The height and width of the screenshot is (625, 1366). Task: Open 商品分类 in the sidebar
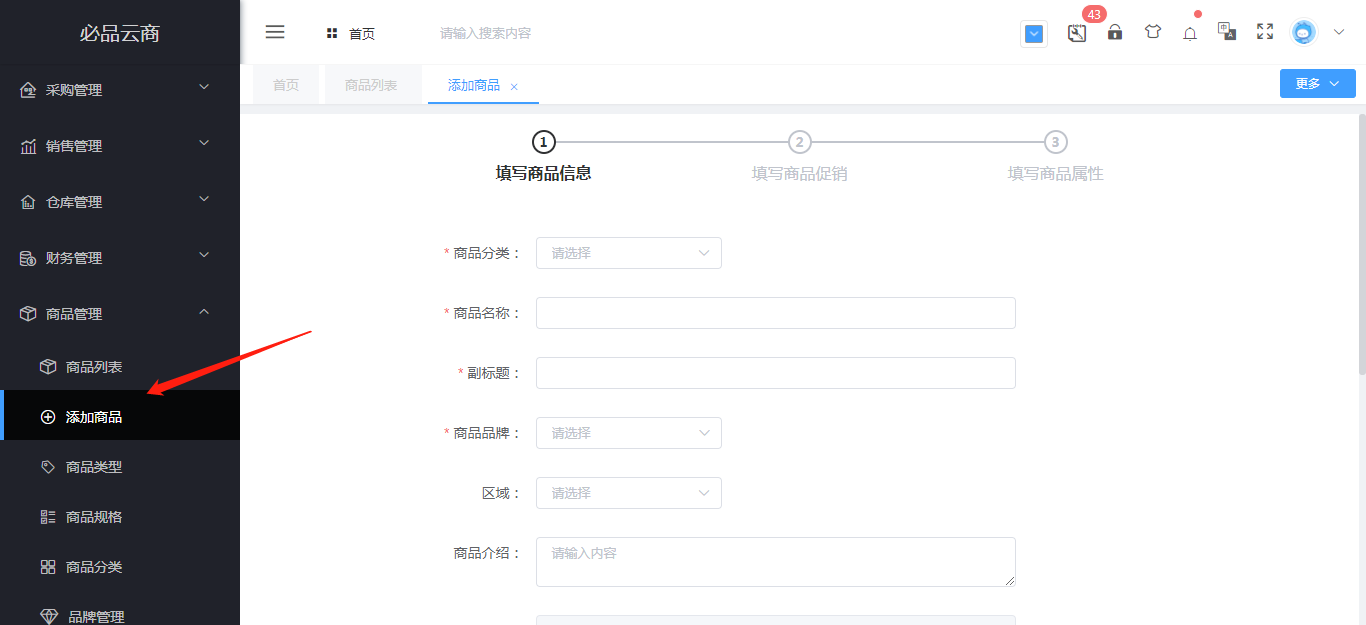pos(120,566)
